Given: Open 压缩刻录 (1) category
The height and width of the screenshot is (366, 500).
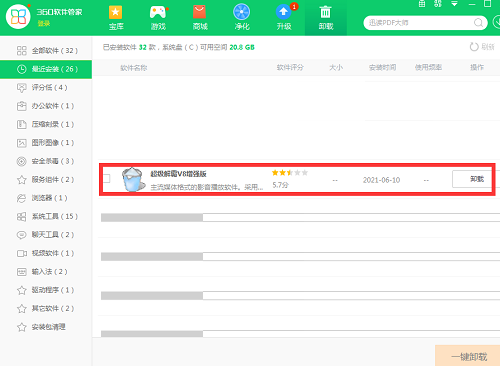Looking at the screenshot, I should [x=46, y=124].
